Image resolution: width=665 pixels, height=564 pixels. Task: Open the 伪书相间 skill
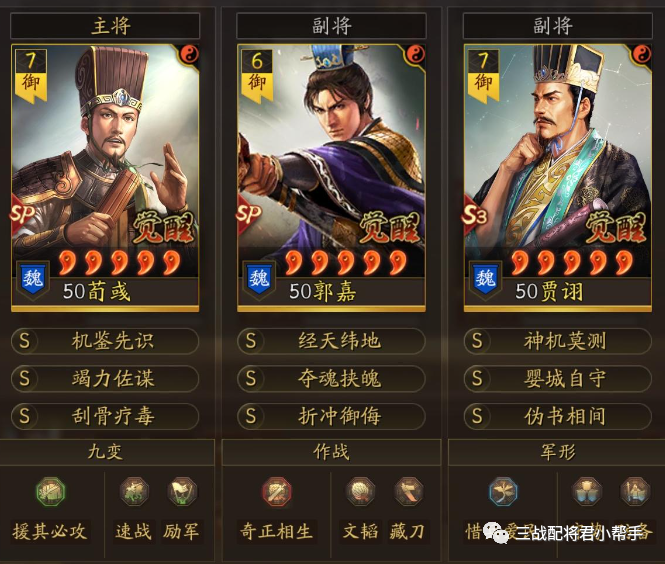(x=557, y=416)
